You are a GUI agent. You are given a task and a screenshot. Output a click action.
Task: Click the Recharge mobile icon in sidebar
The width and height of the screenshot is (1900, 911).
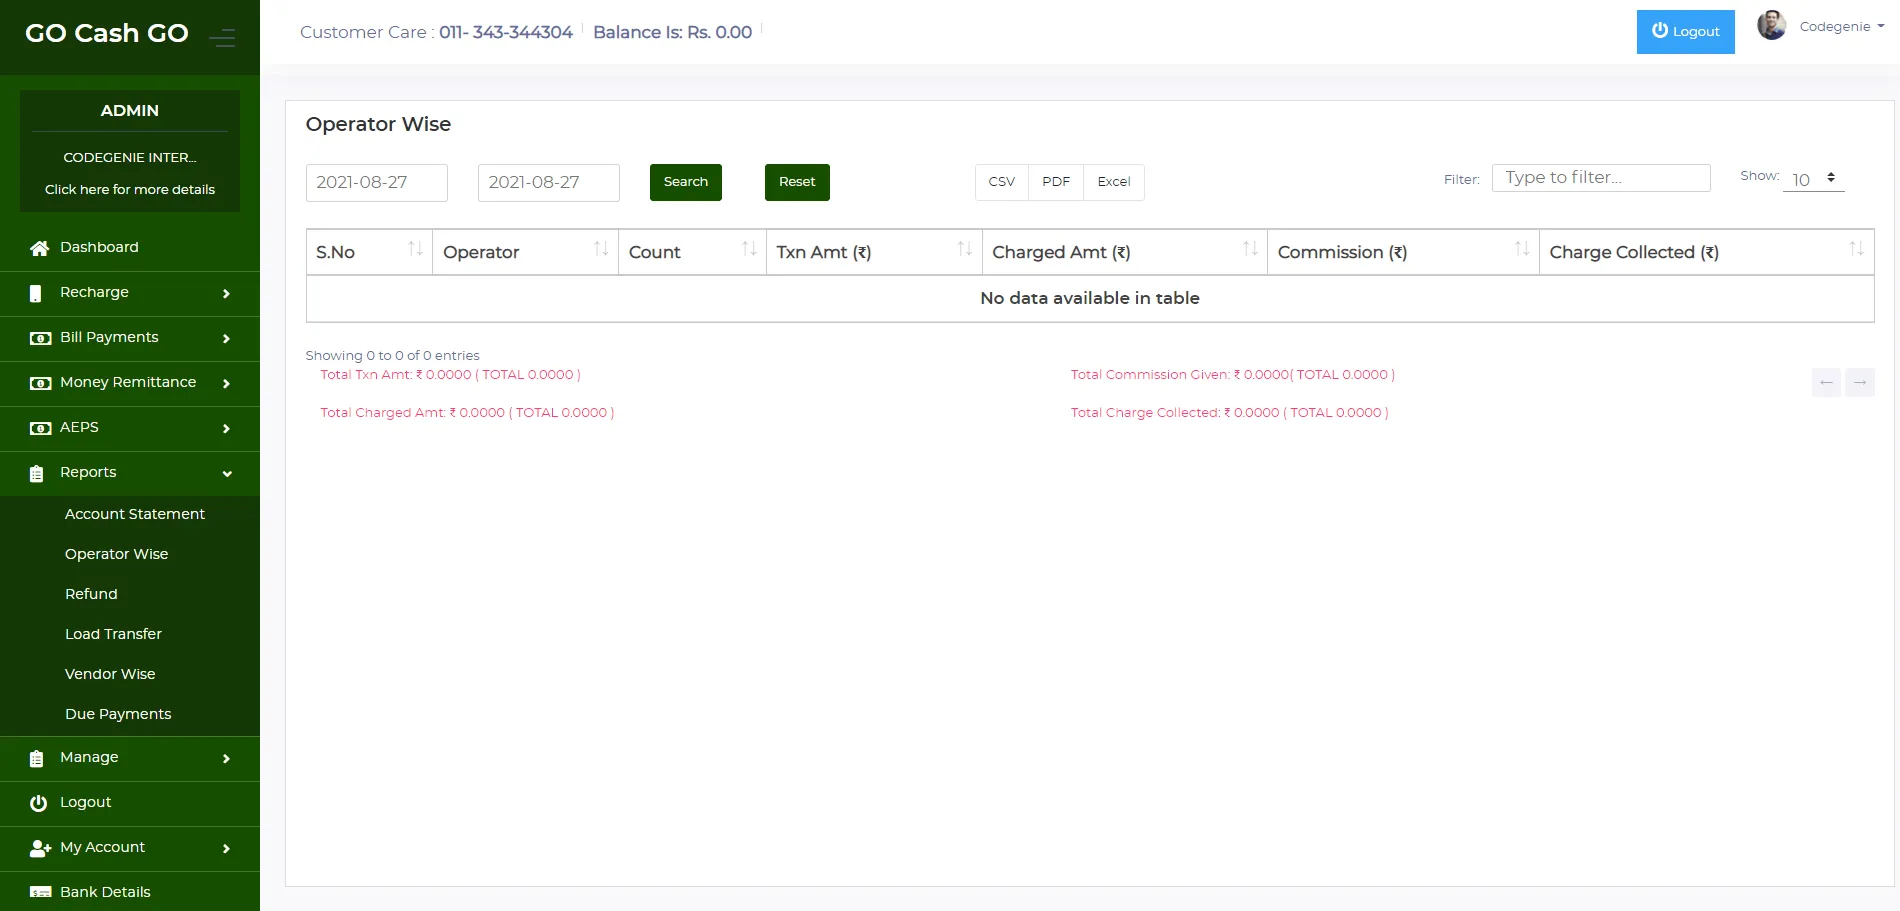coord(36,293)
